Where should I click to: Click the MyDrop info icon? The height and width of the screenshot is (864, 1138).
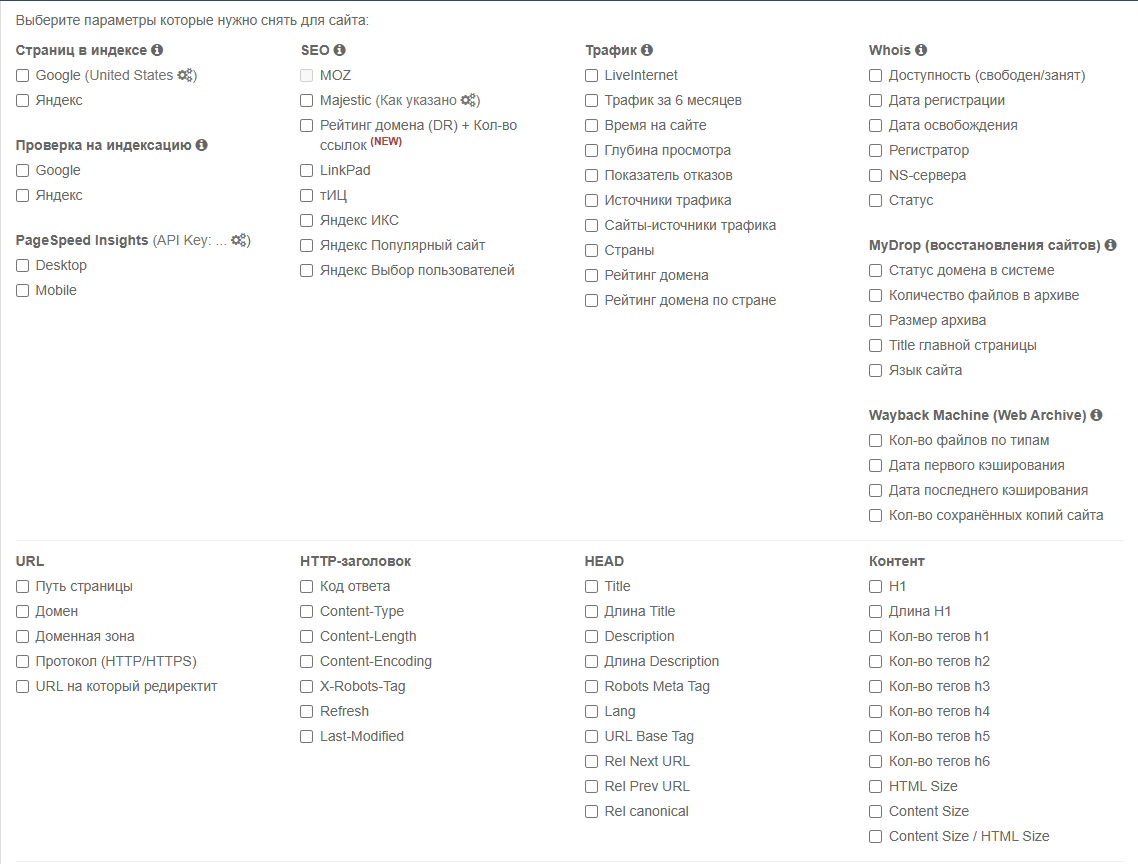[x=1111, y=245]
